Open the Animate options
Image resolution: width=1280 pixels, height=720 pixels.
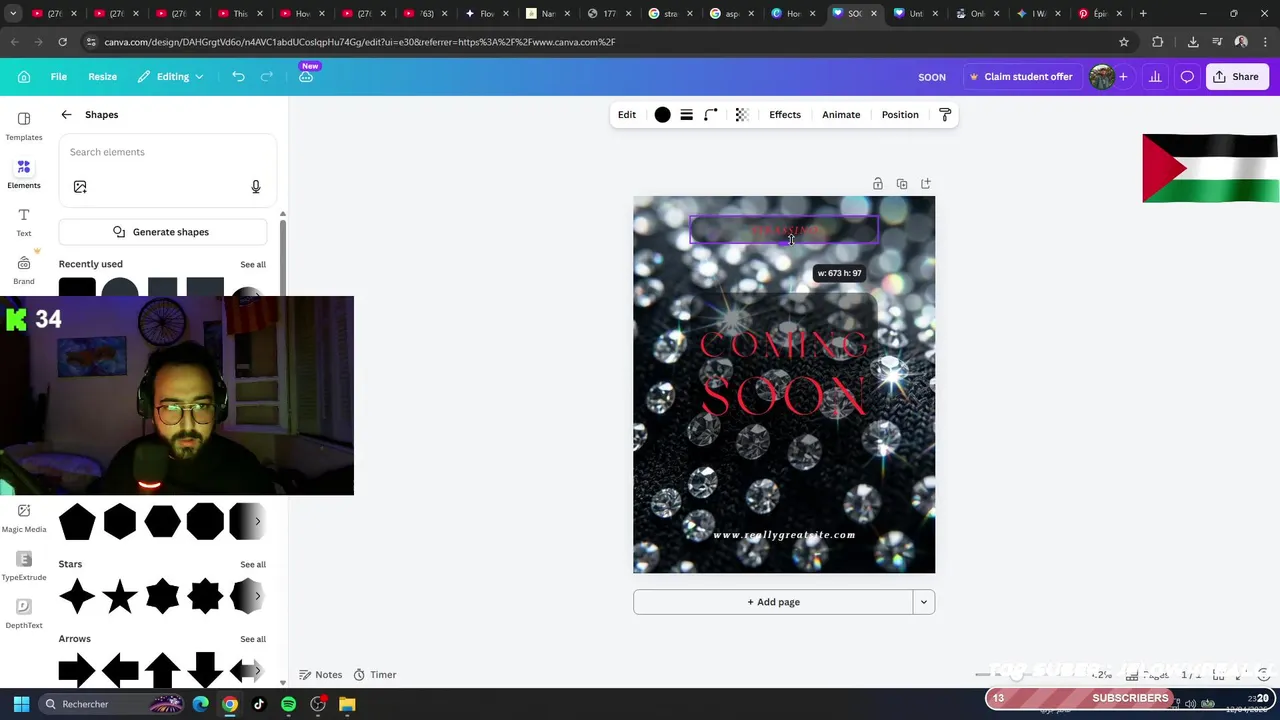coord(841,115)
